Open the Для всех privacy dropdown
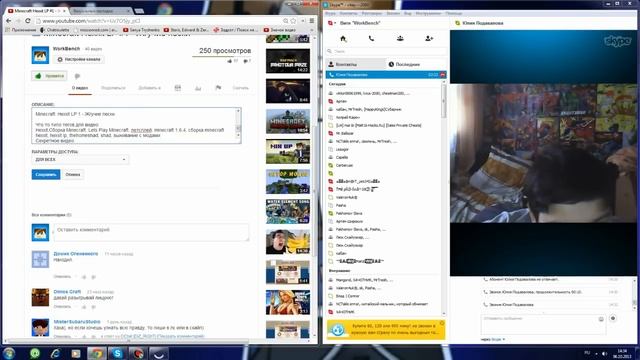Image resolution: width=640 pixels, height=360 pixels. coord(80,160)
